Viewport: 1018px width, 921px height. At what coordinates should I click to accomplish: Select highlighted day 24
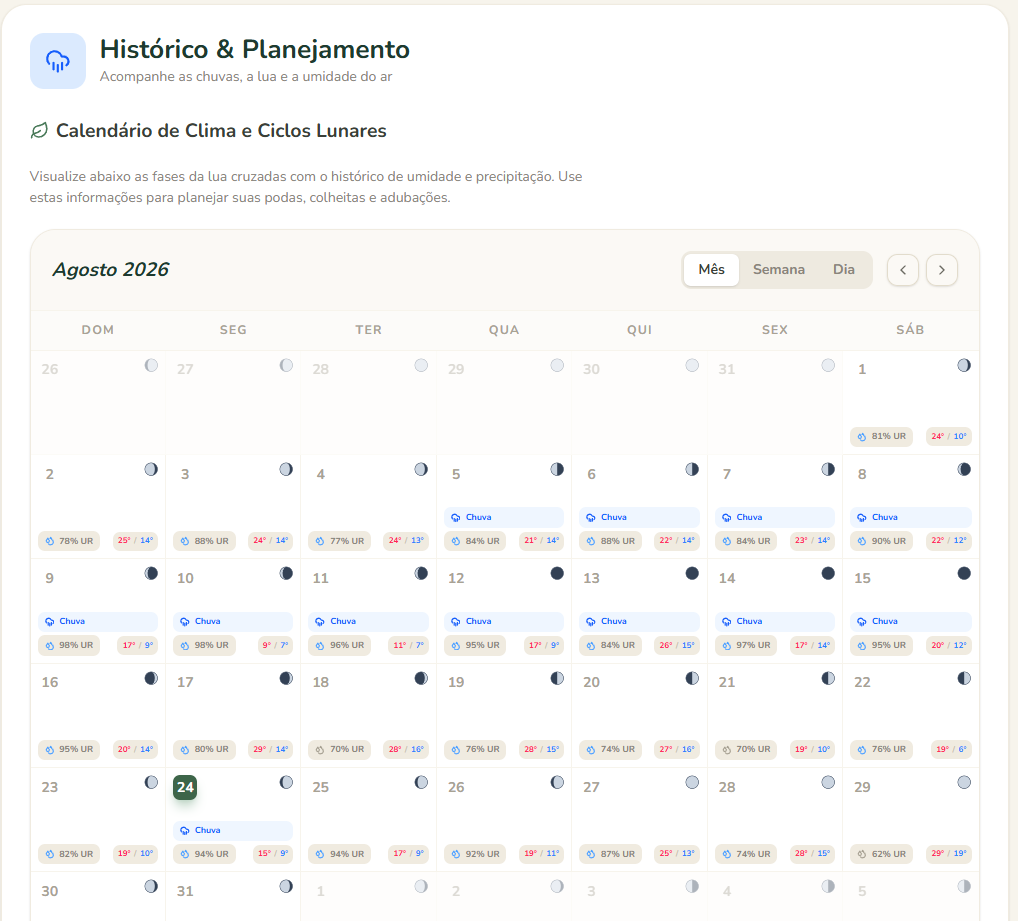pos(185,787)
